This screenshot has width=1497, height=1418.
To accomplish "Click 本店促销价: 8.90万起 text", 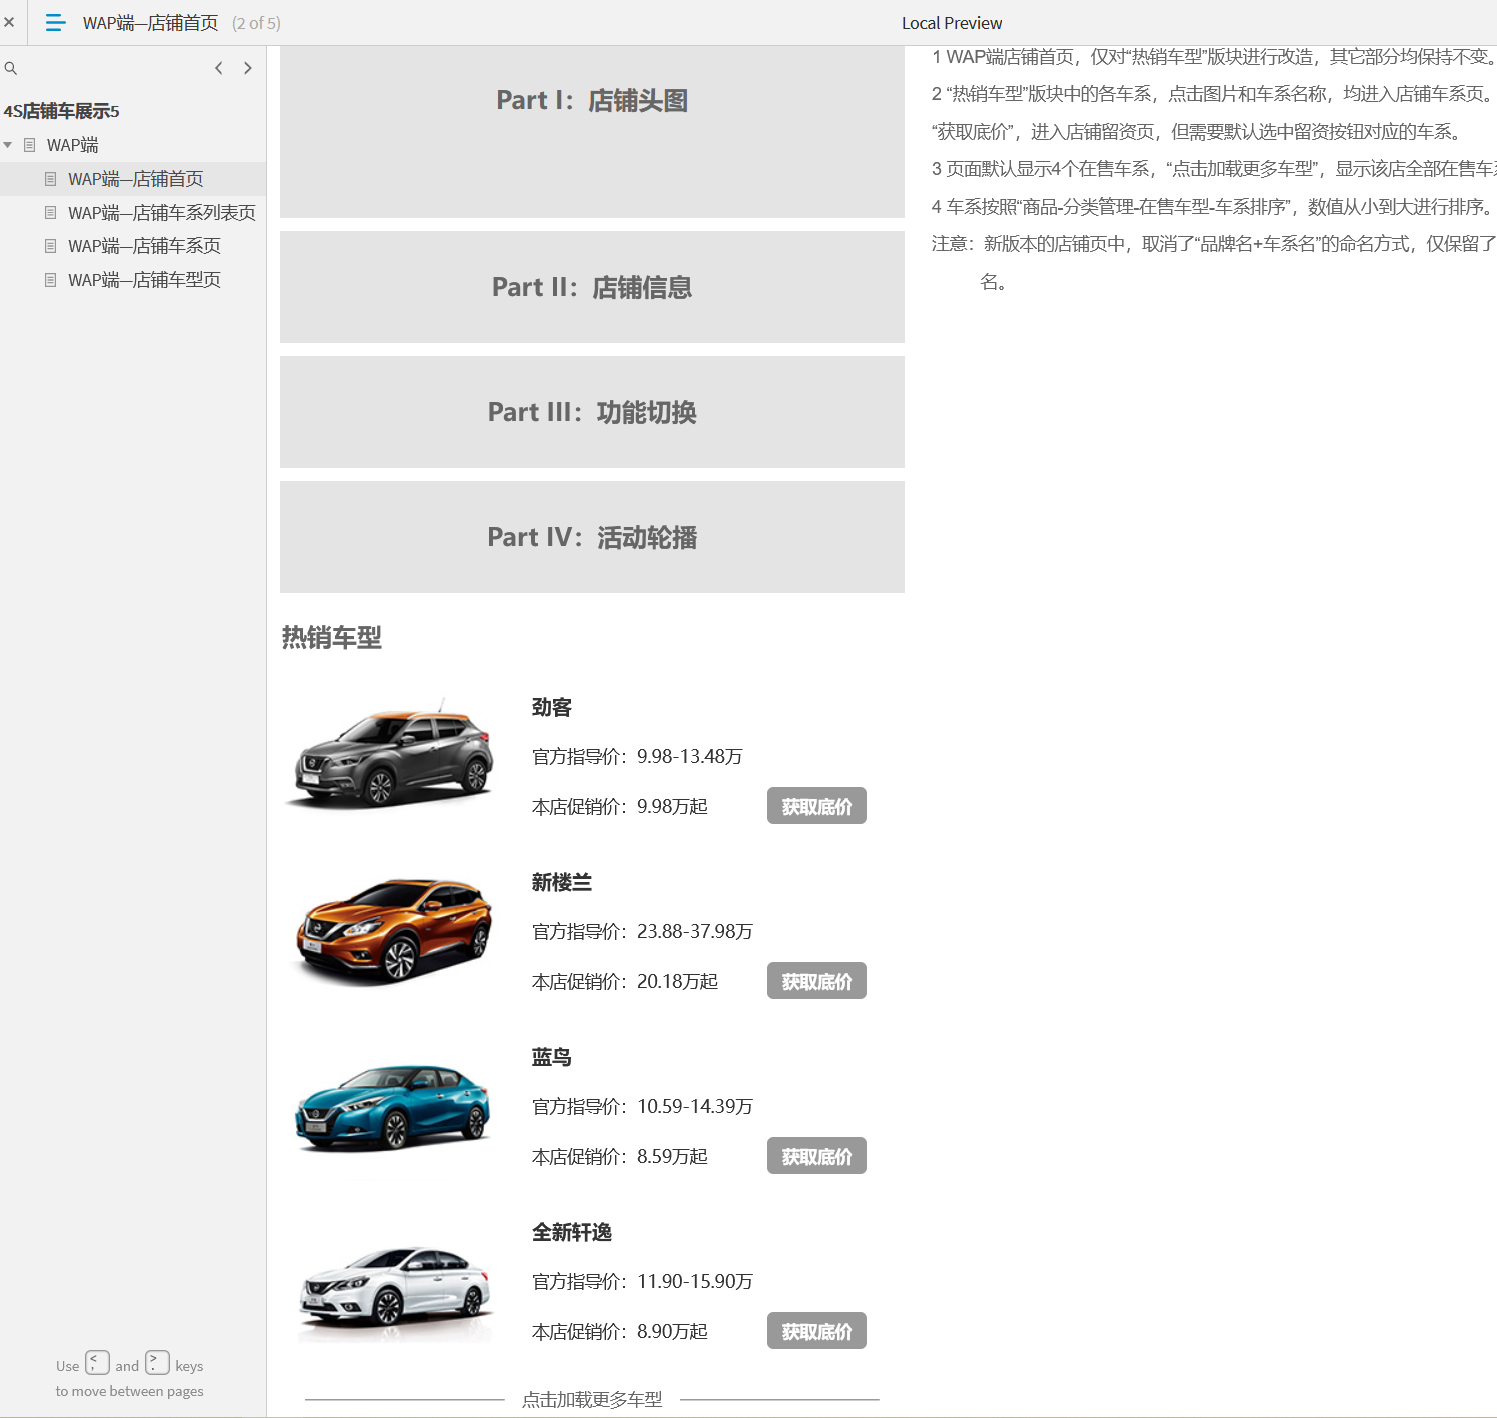I will click(x=620, y=1331).
